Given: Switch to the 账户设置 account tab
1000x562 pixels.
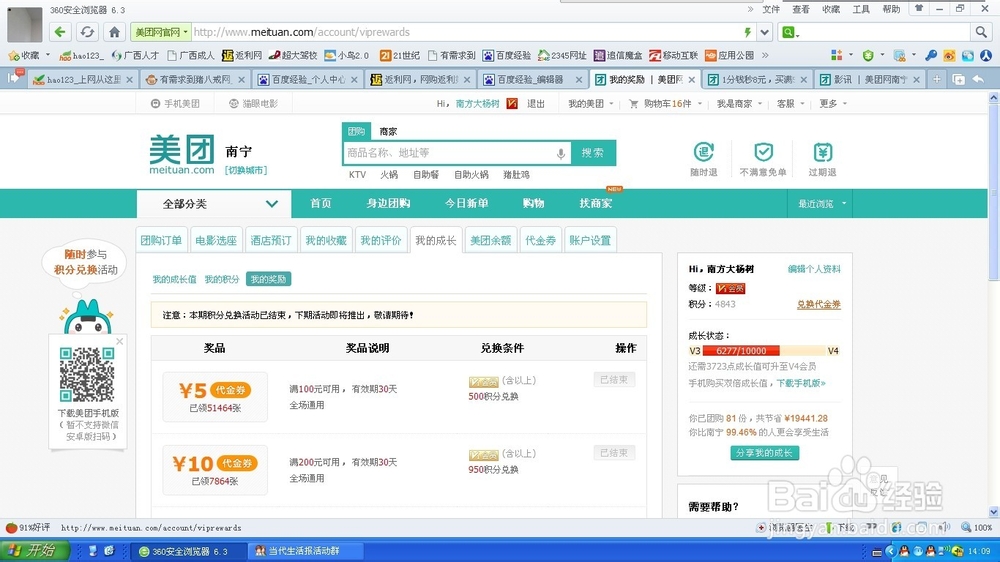Looking at the screenshot, I should (x=590, y=240).
